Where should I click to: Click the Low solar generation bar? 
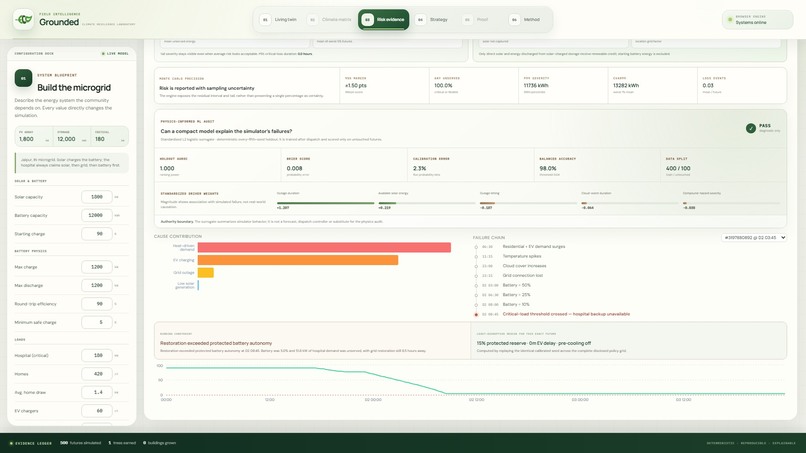click(198, 285)
